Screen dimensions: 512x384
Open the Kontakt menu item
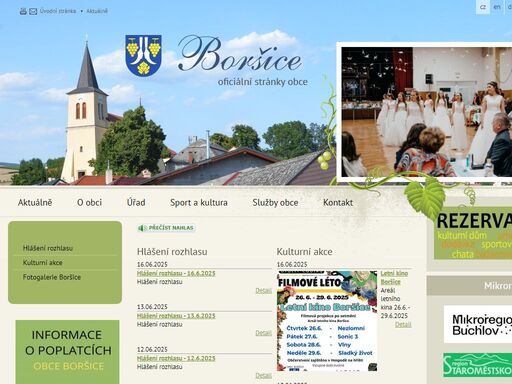tap(338, 202)
